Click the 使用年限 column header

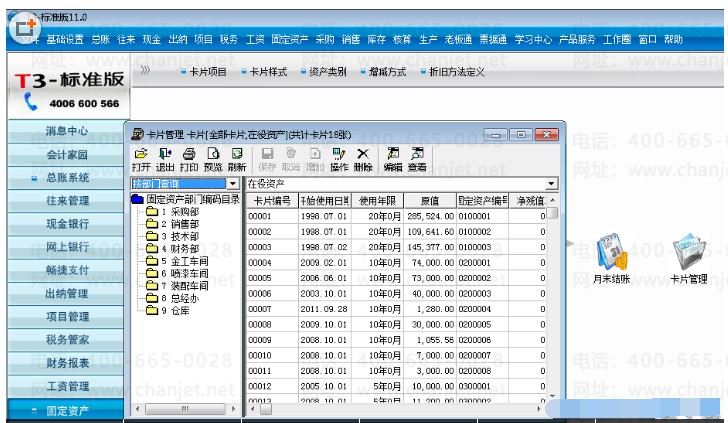coord(377,201)
